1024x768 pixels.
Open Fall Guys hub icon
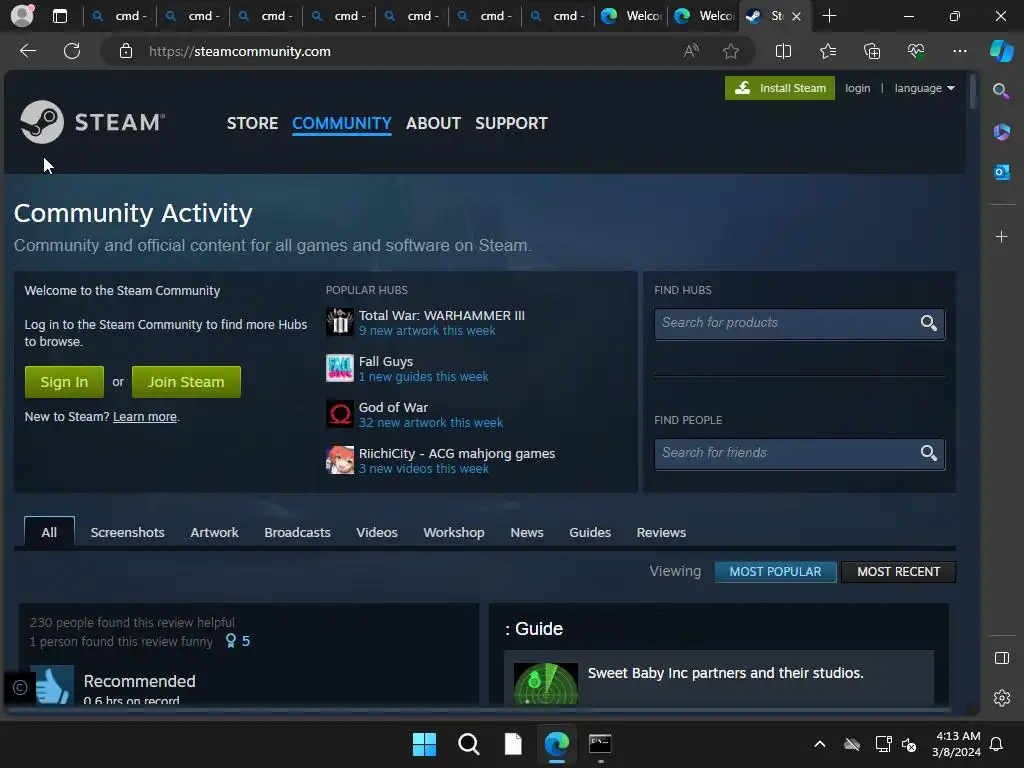click(x=340, y=368)
